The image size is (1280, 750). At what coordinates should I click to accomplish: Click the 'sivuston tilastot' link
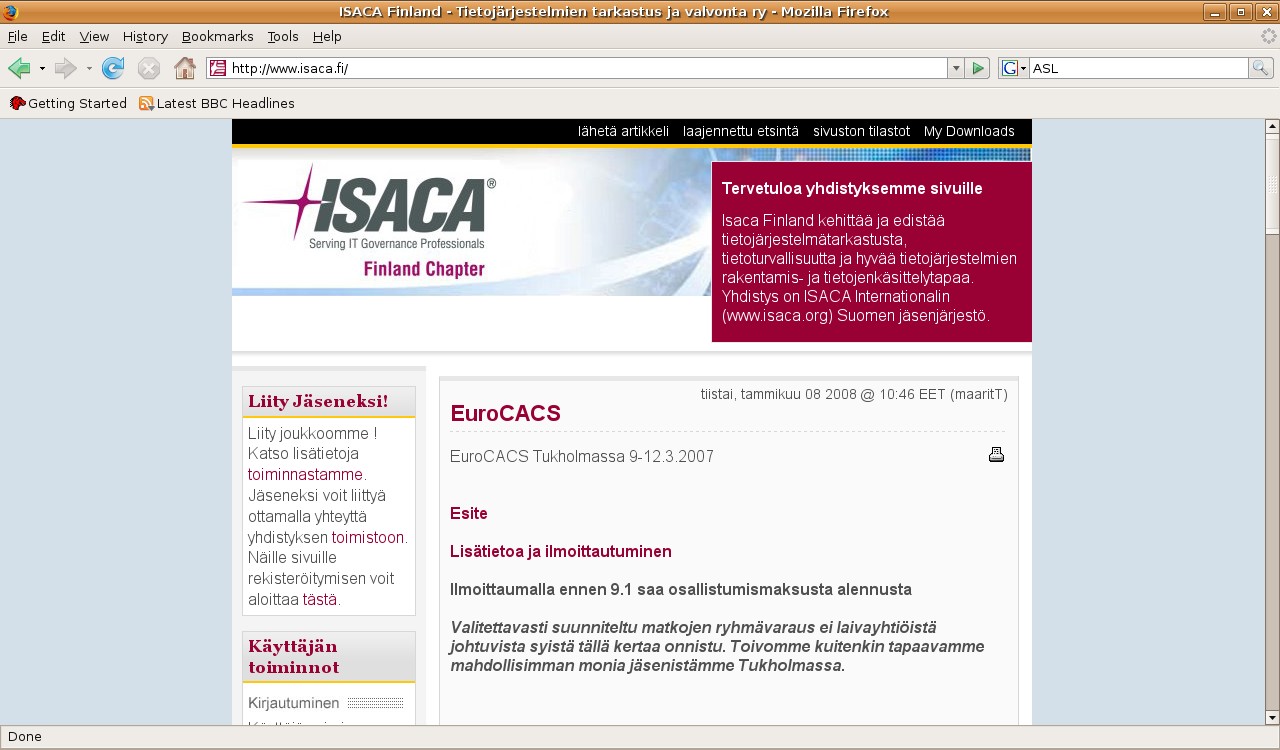tap(861, 131)
